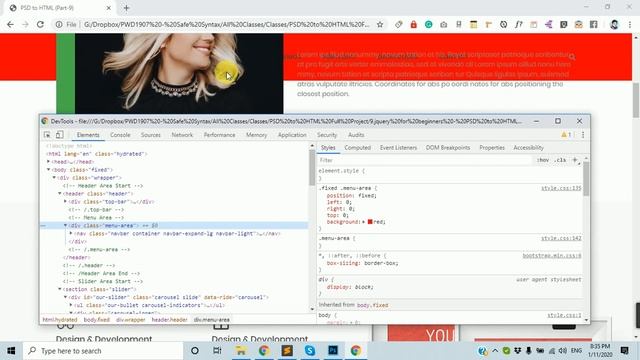Image resolution: width=640 pixels, height=360 pixels.
Task: Click the 'box-sizing: border-box;' declaration
Action: (362, 263)
